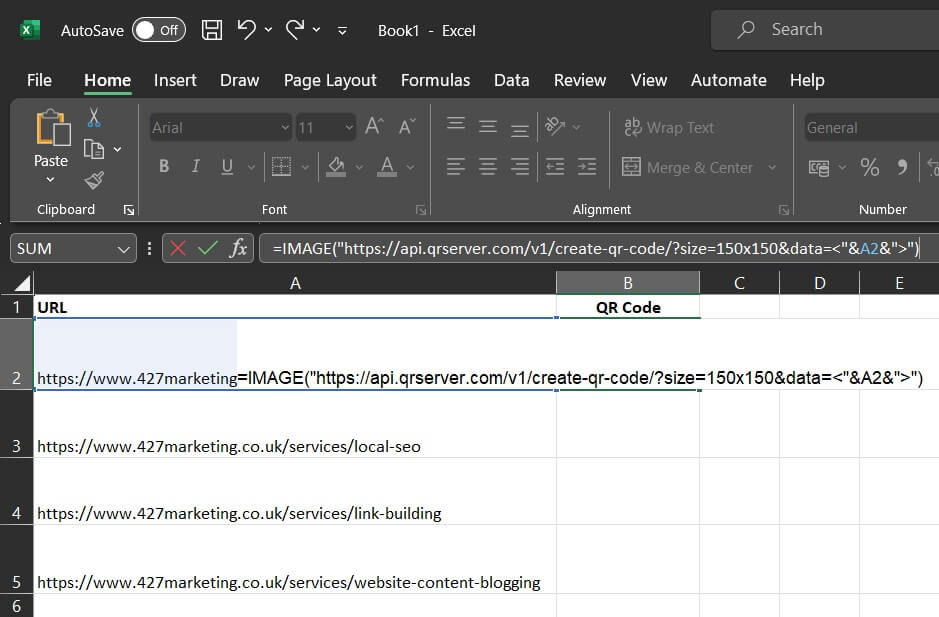Open Merge & Center options dropdown
The image size is (939, 617).
[x=773, y=168]
